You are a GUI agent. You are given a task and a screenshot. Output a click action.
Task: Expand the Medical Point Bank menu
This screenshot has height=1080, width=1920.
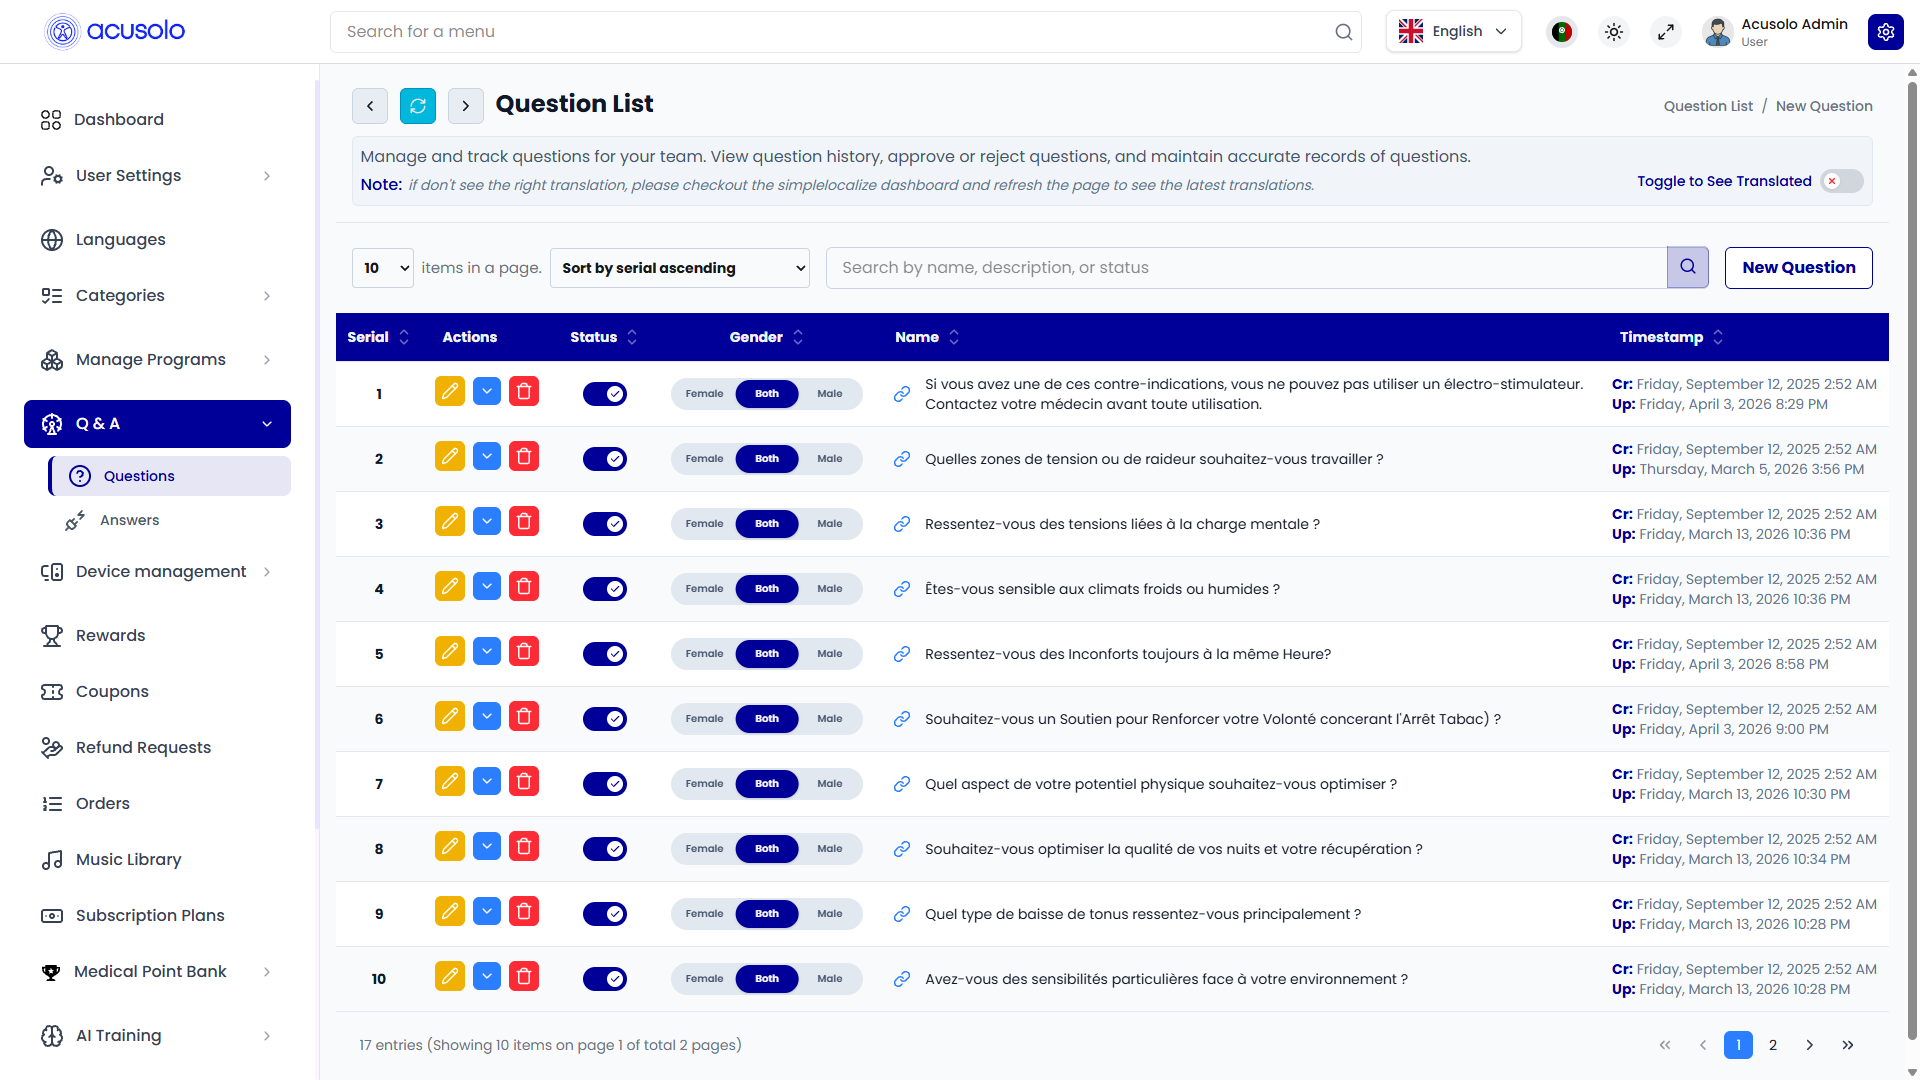[157, 972]
